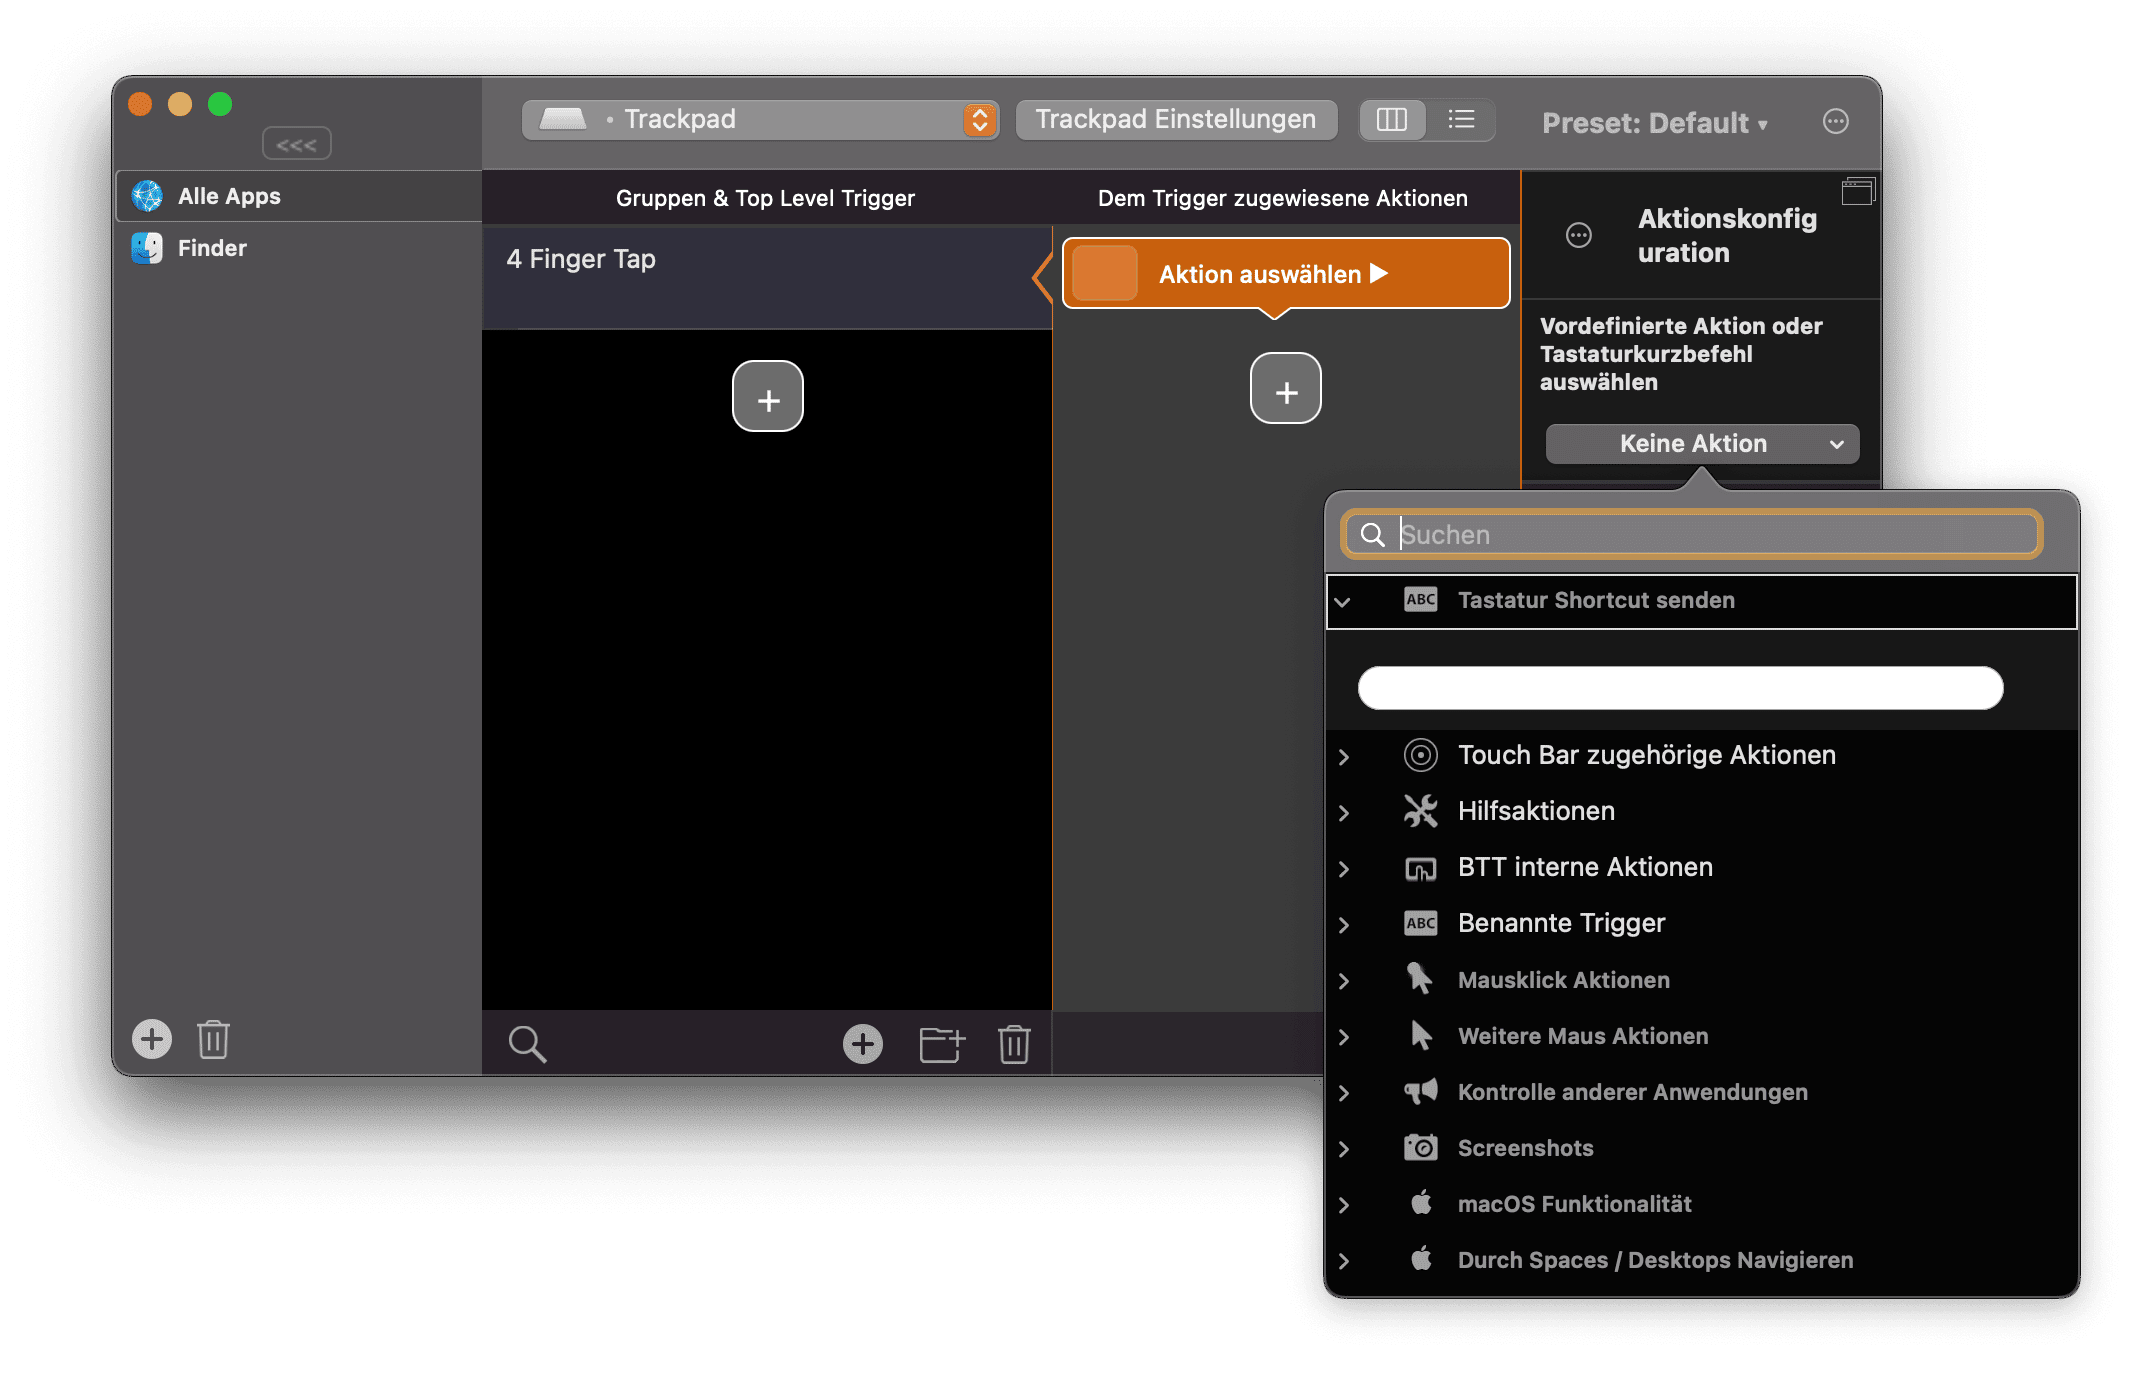Screen dimensions: 2152x1378
Task: Detach action configuration panel window icon
Action: click(x=1858, y=190)
